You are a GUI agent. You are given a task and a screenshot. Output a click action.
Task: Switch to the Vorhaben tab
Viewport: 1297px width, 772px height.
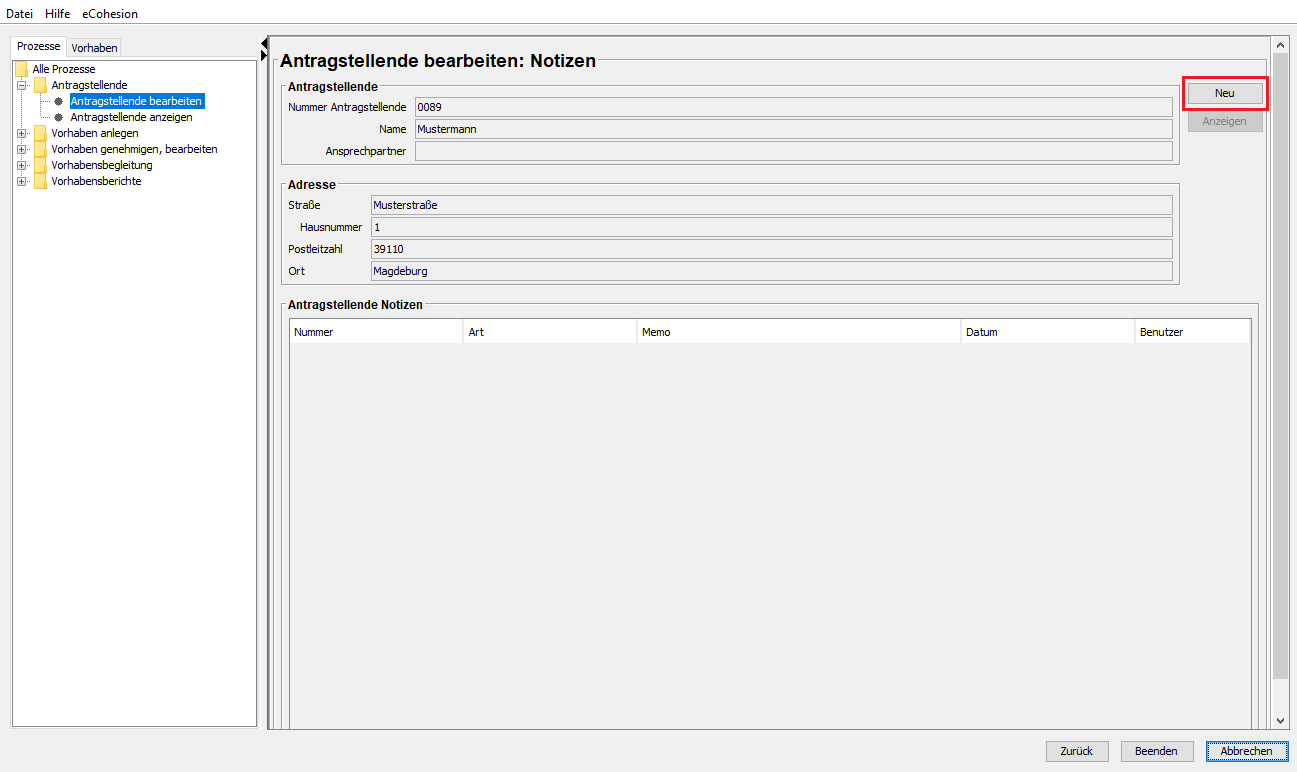[94, 48]
